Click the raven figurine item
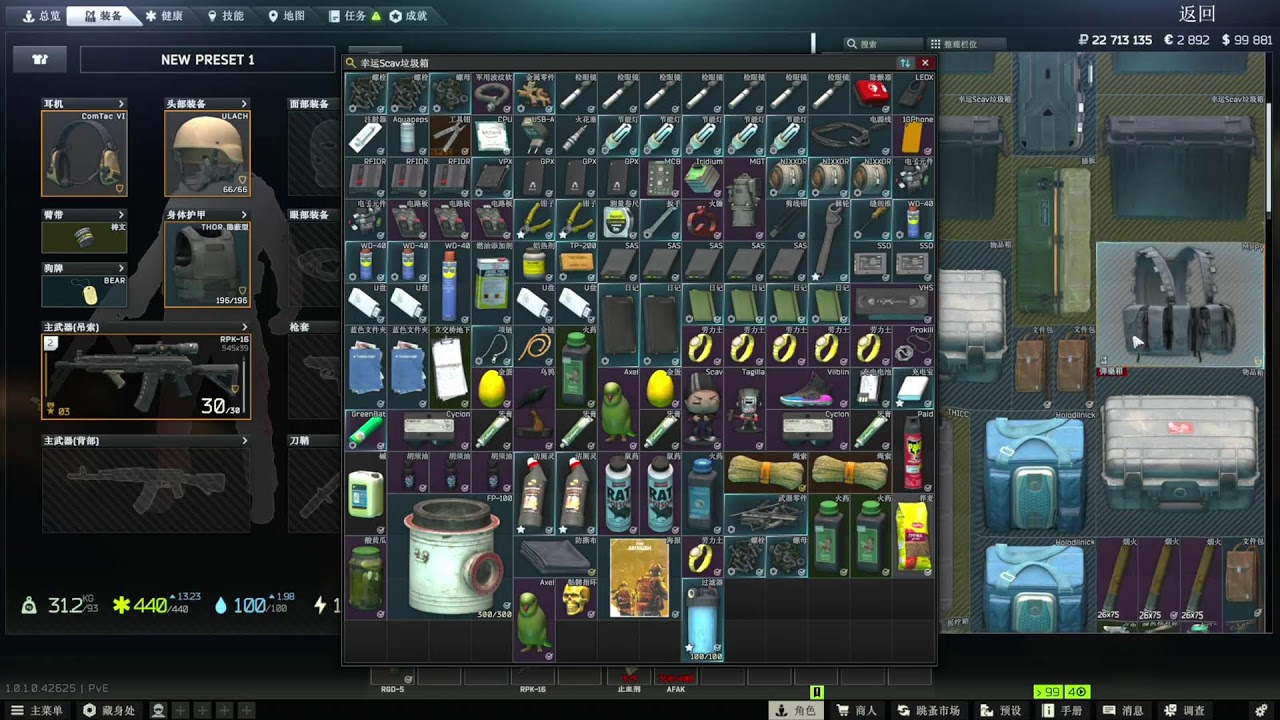This screenshot has height=720, width=1280. [534, 409]
